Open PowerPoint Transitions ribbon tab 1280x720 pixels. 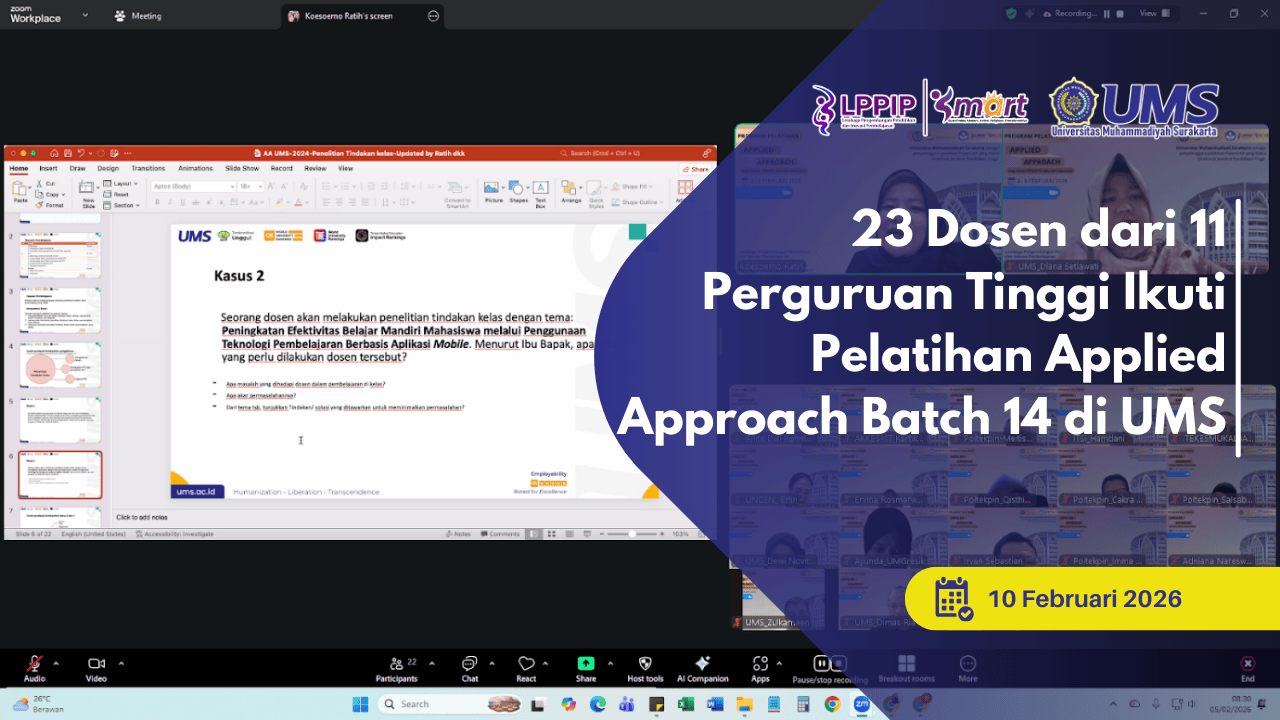[148, 168]
